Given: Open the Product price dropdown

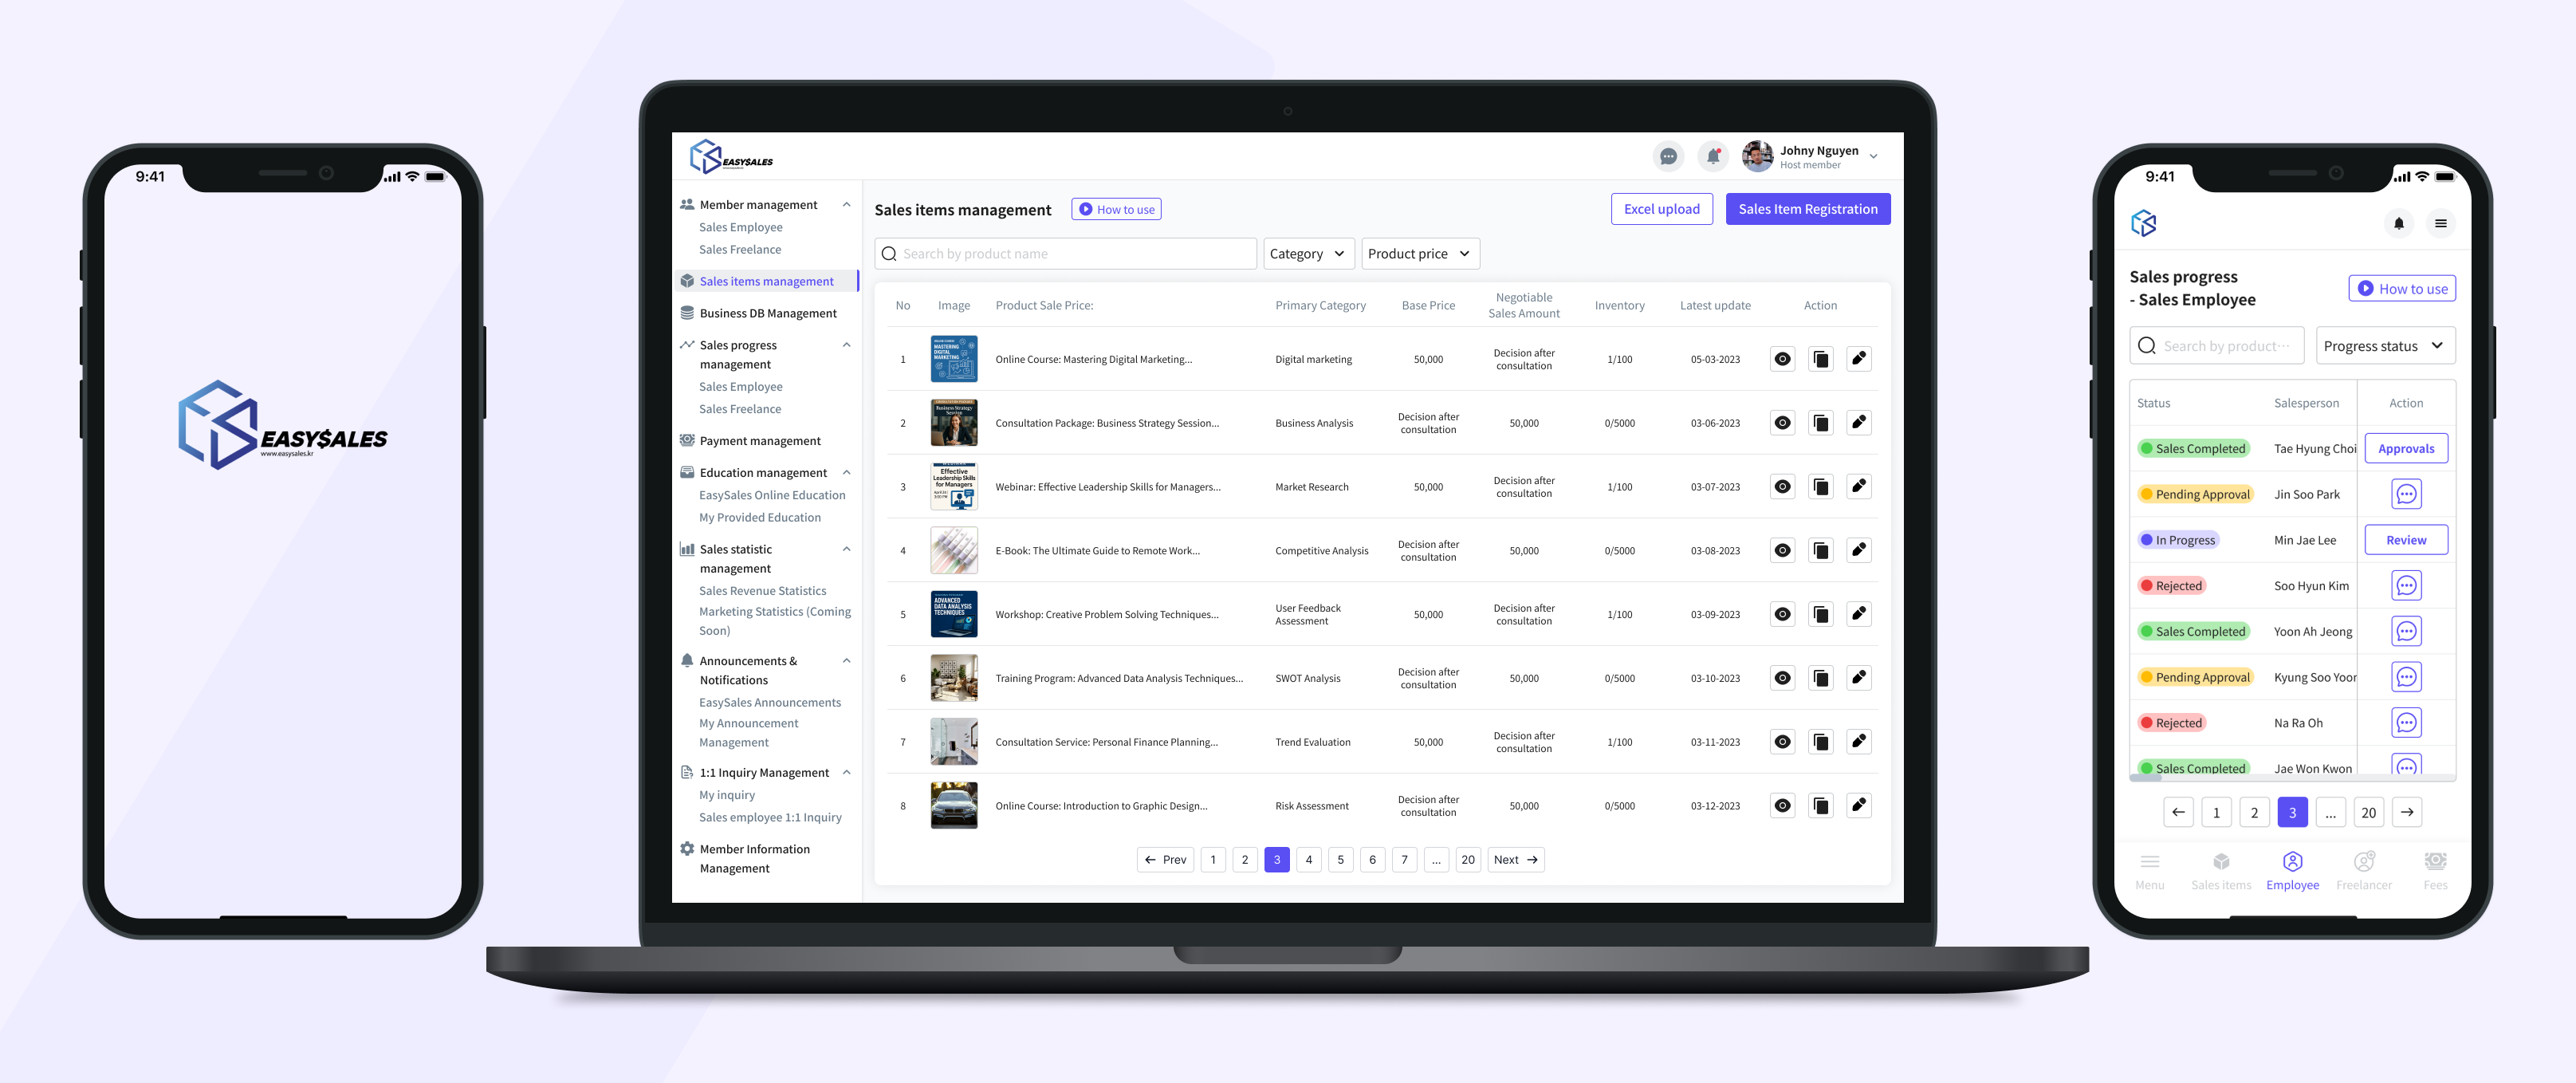Looking at the screenshot, I should point(1419,254).
